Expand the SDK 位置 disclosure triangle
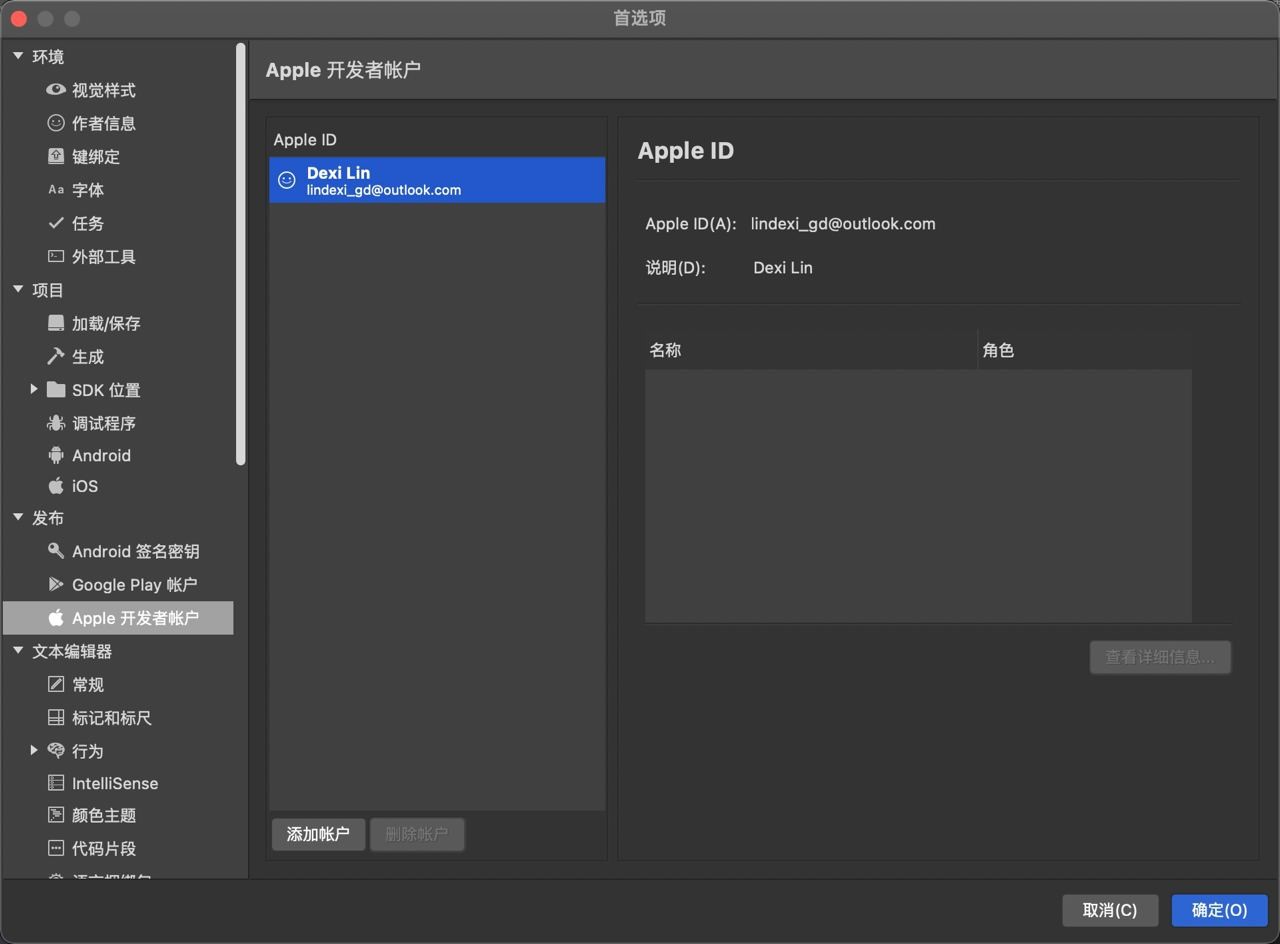Screen dimensions: 1280x944 tap(34, 390)
